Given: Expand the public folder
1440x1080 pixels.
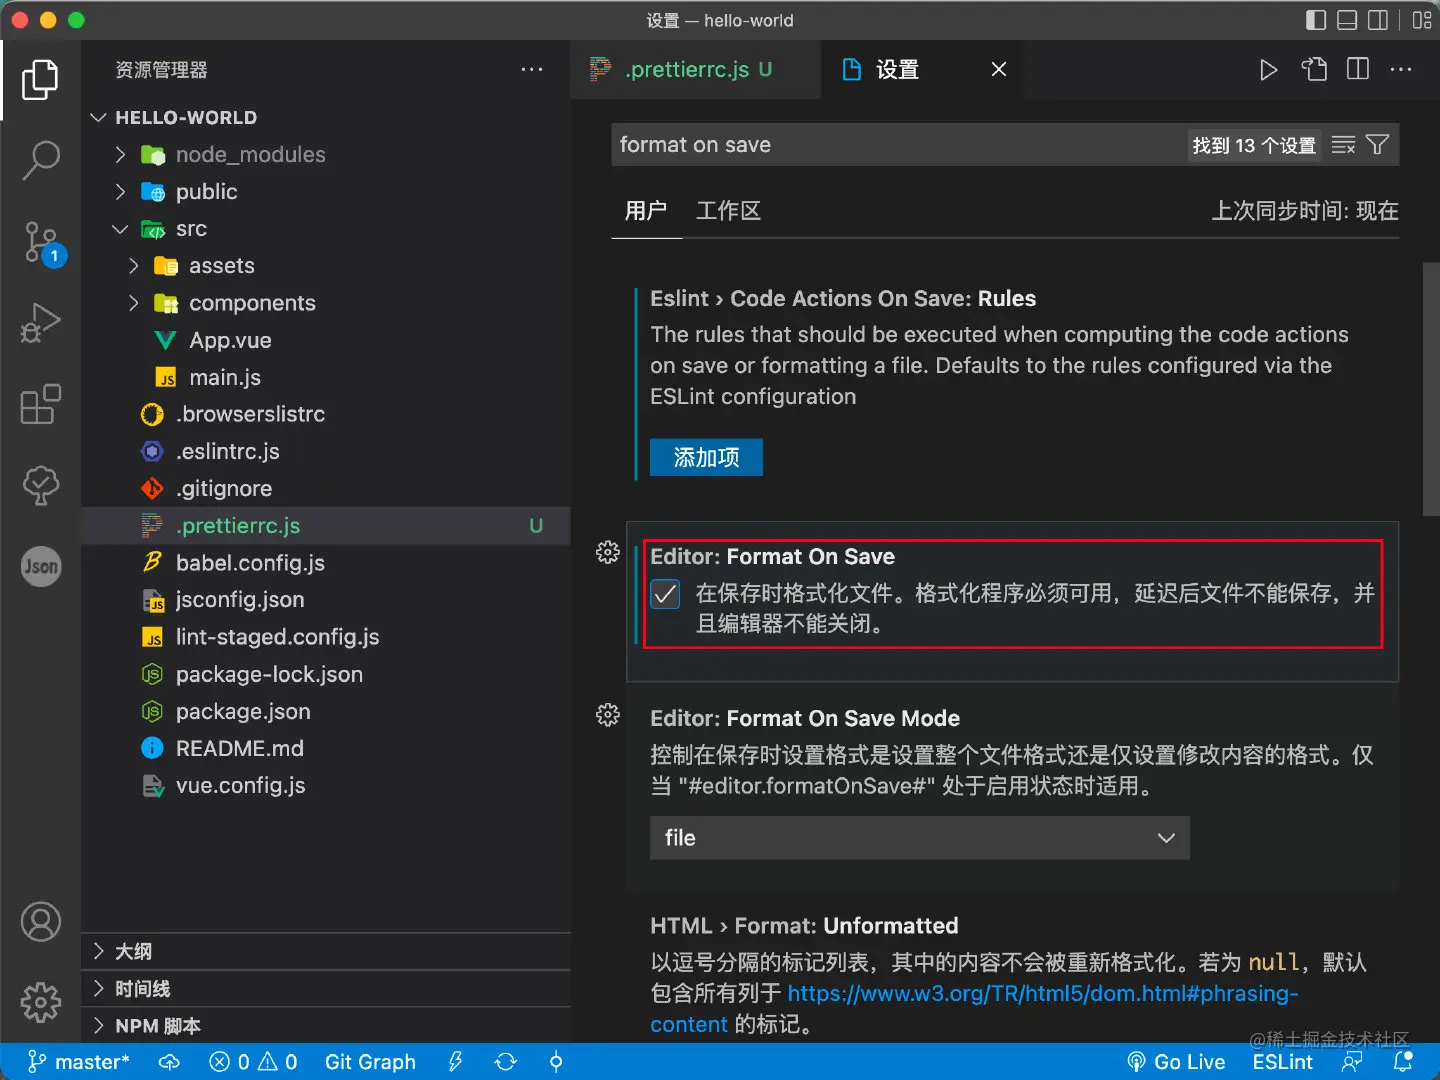Looking at the screenshot, I should (120, 191).
